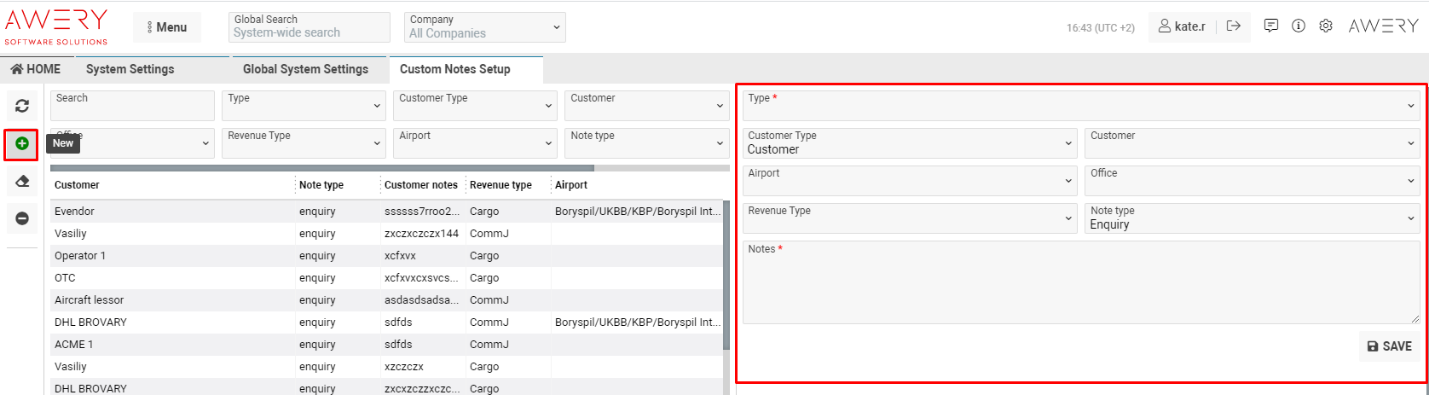Click the info circle icon in header

[x=1298, y=27]
